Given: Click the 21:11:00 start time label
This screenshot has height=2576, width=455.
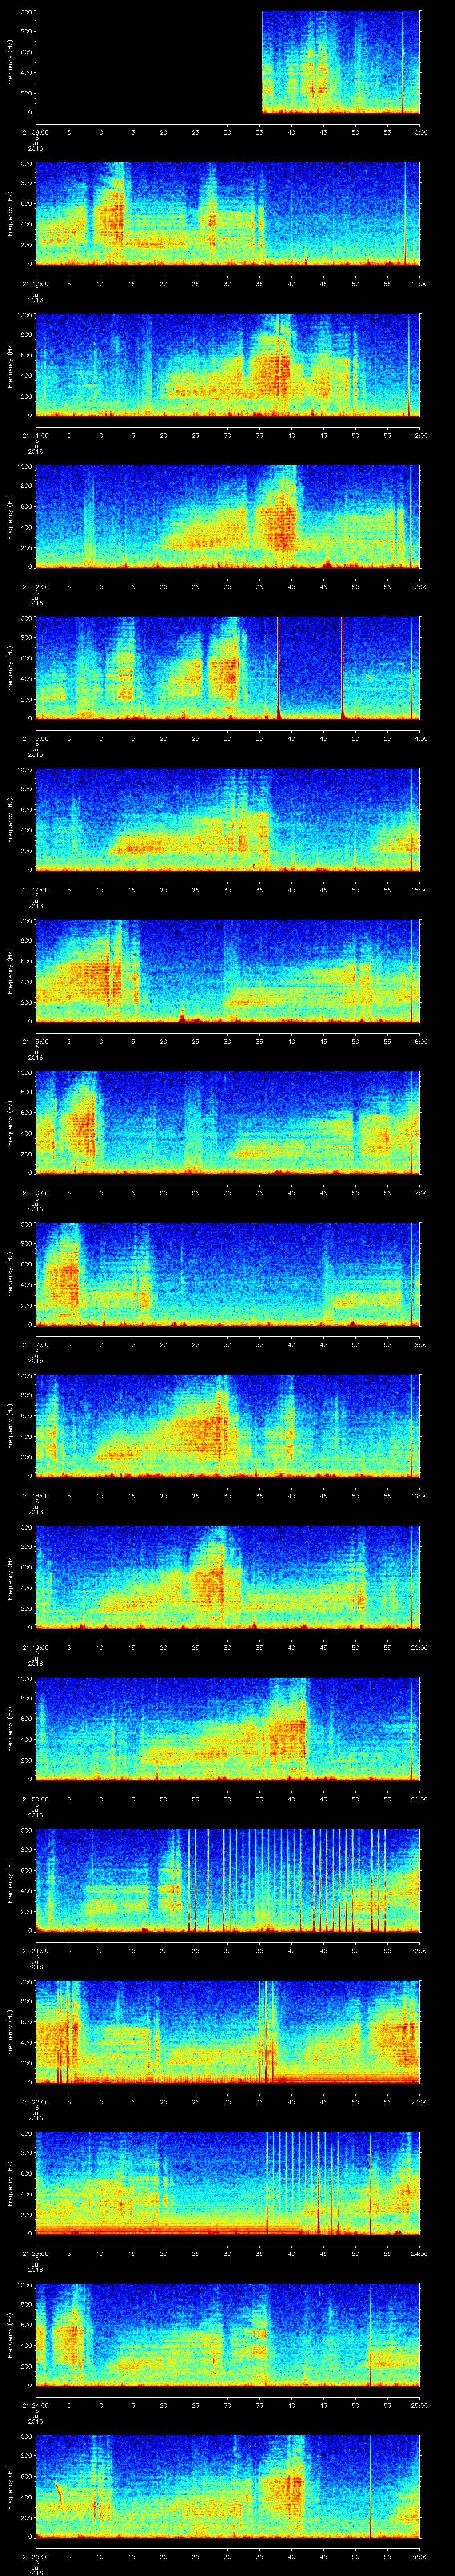Looking at the screenshot, I should 35,435.
